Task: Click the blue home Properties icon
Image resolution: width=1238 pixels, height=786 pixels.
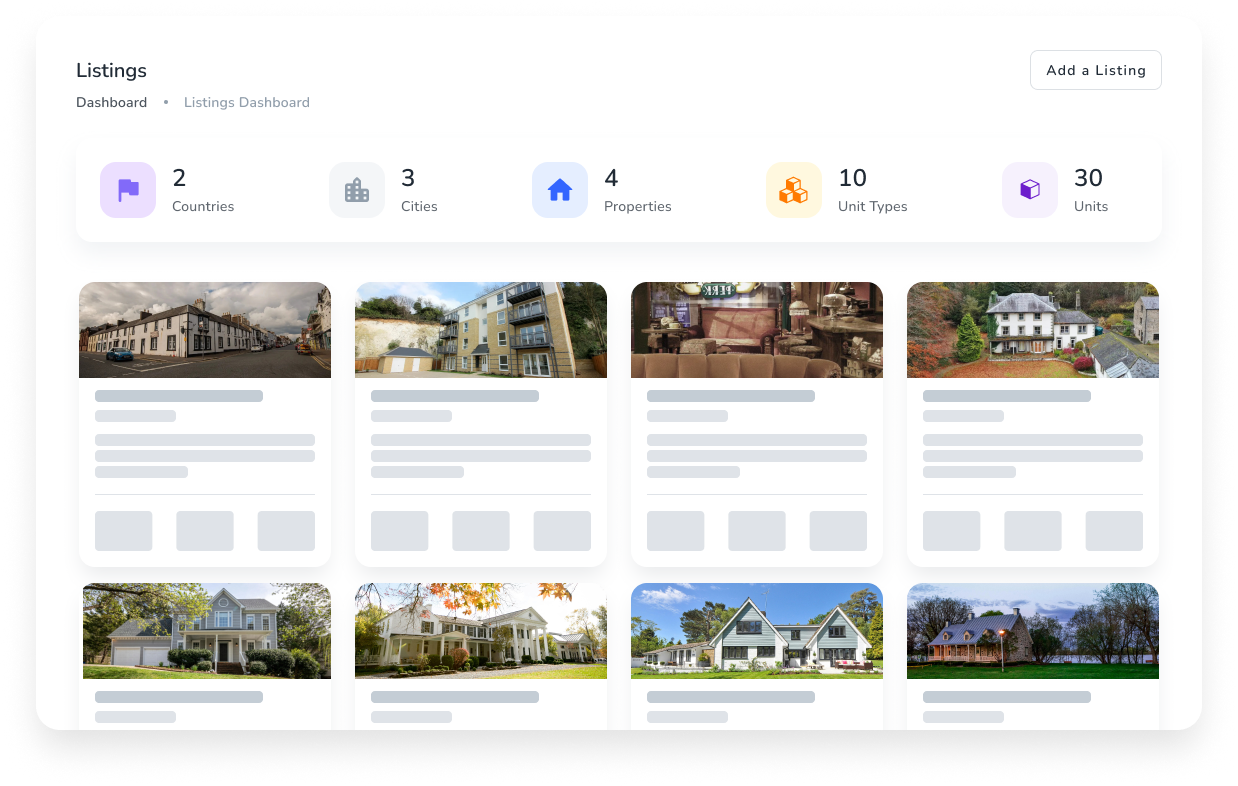Action: pyautogui.click(x=559, y=190)
